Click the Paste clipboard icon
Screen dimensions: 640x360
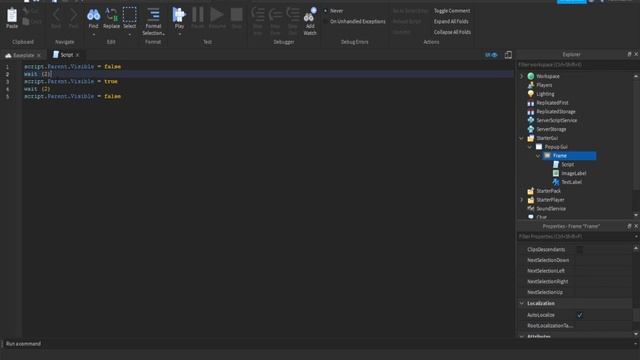12,15
